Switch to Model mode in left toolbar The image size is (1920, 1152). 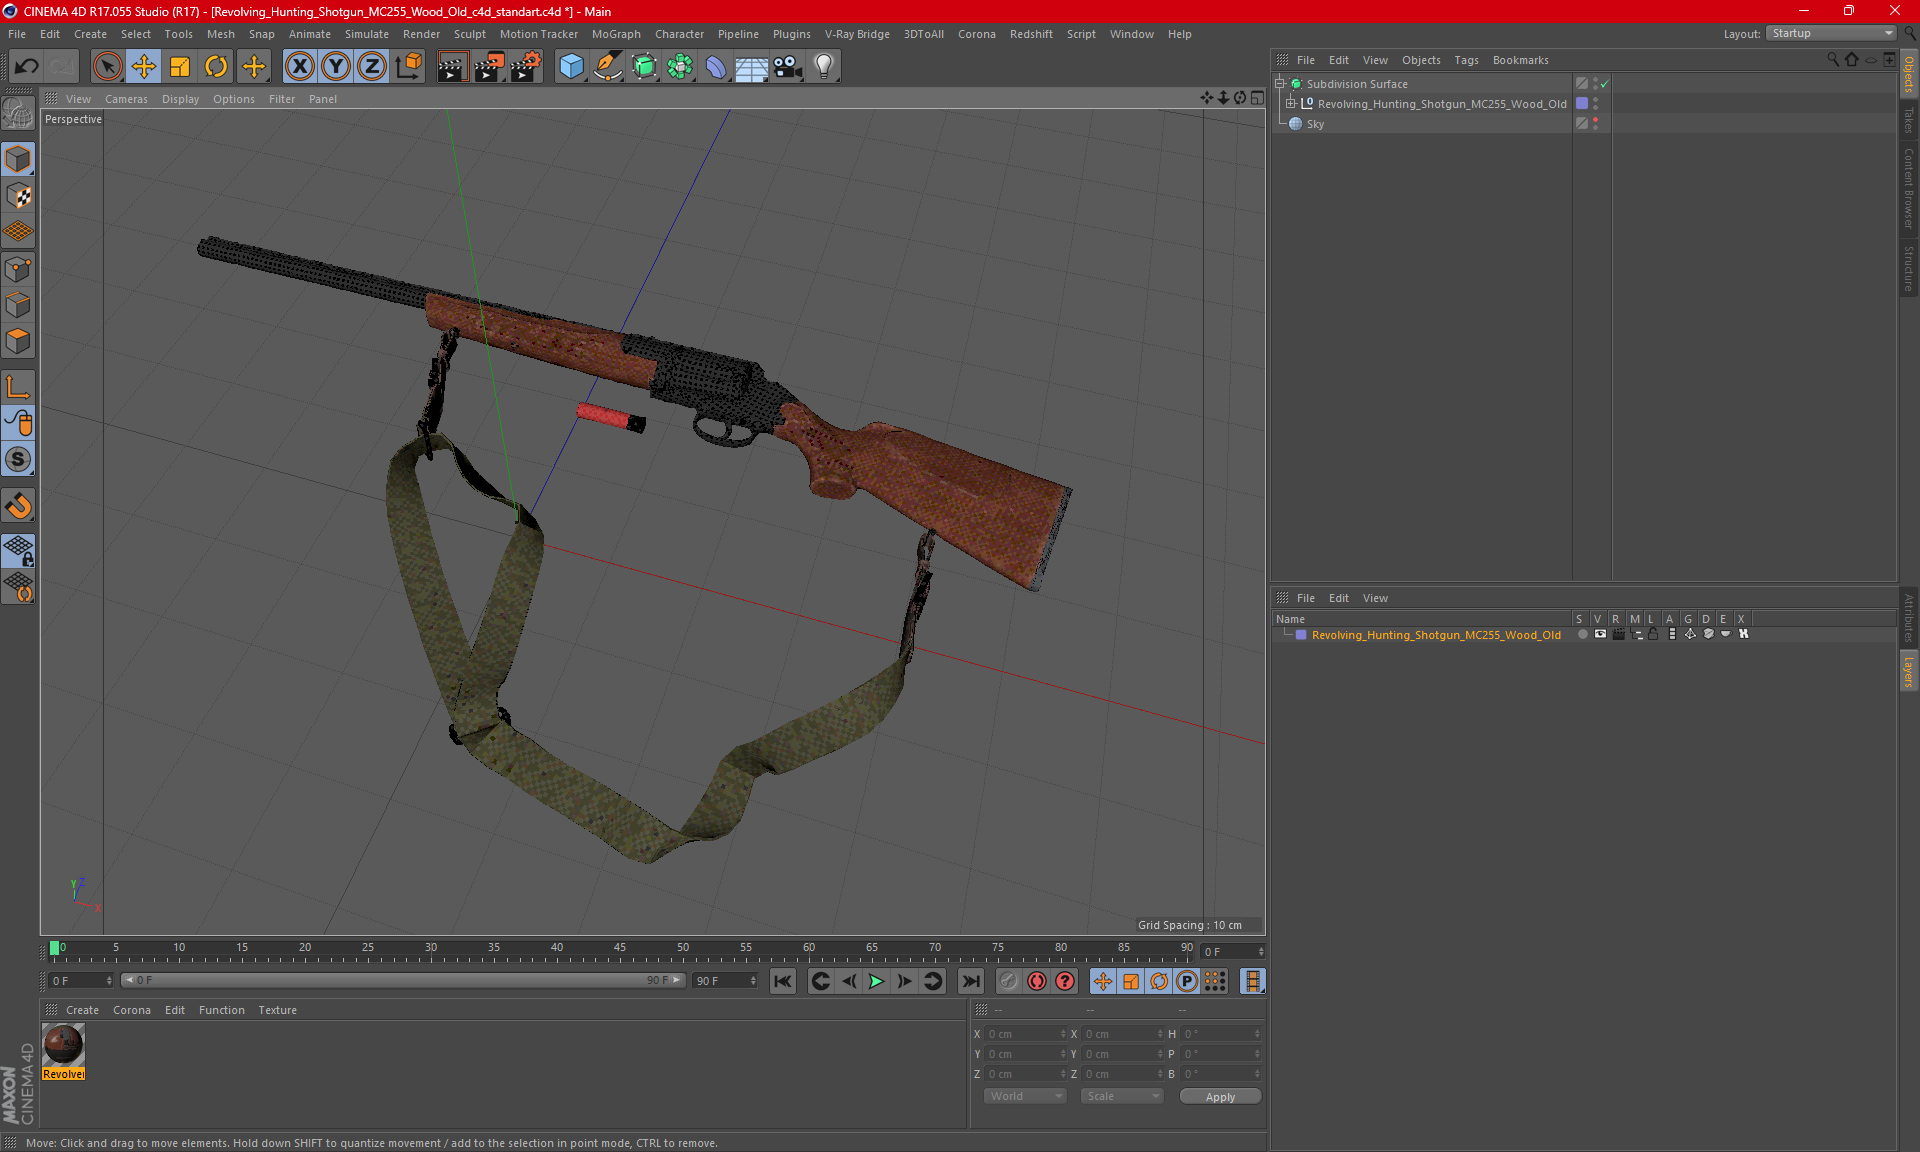click(x=18, y=159)
